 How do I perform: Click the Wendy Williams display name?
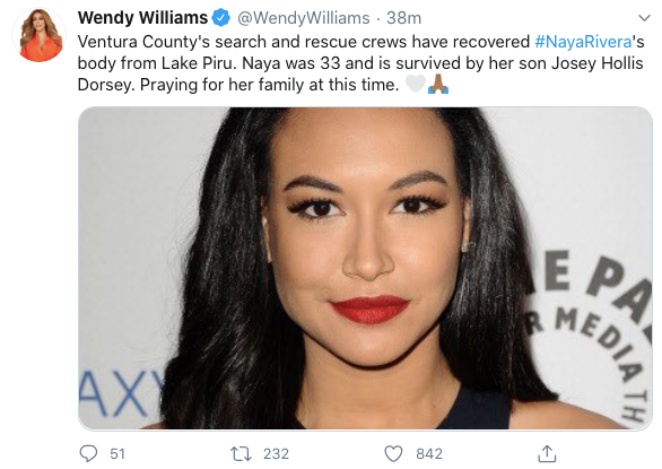click(142, 18)
